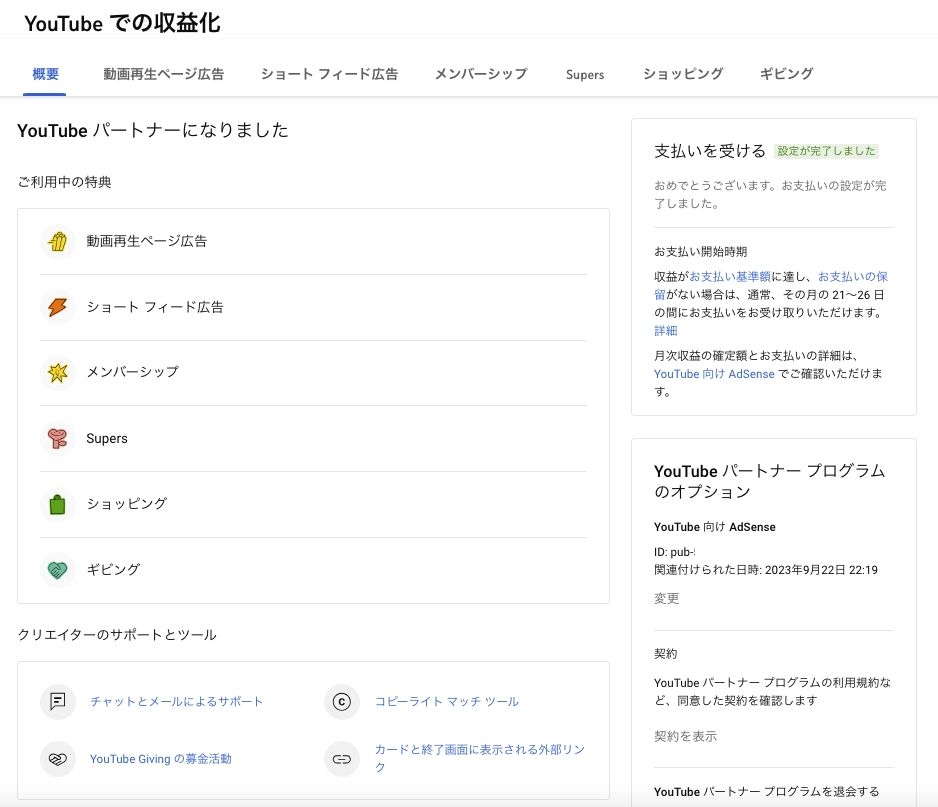Click the lightning bolt ショート フィード広告 icon
Viewport: 938px width, 807px height.
58,307
